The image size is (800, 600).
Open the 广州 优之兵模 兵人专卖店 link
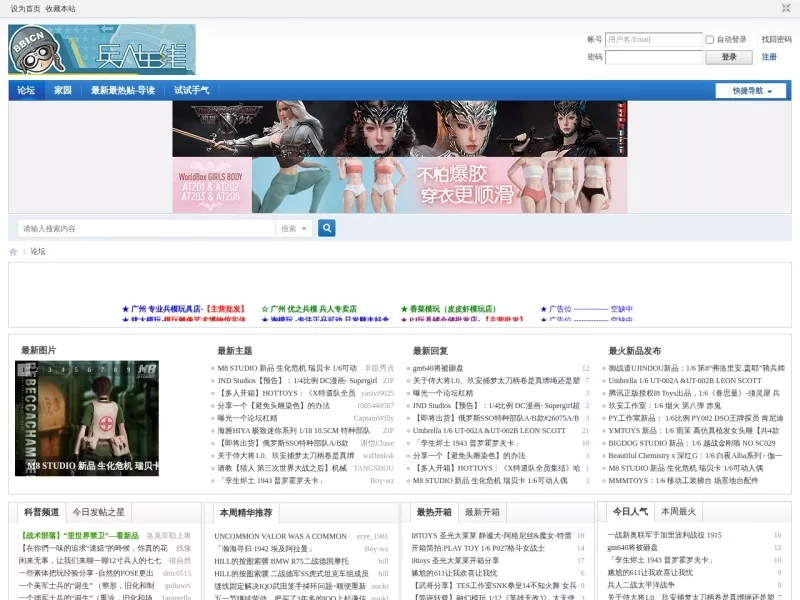[309, 309]
